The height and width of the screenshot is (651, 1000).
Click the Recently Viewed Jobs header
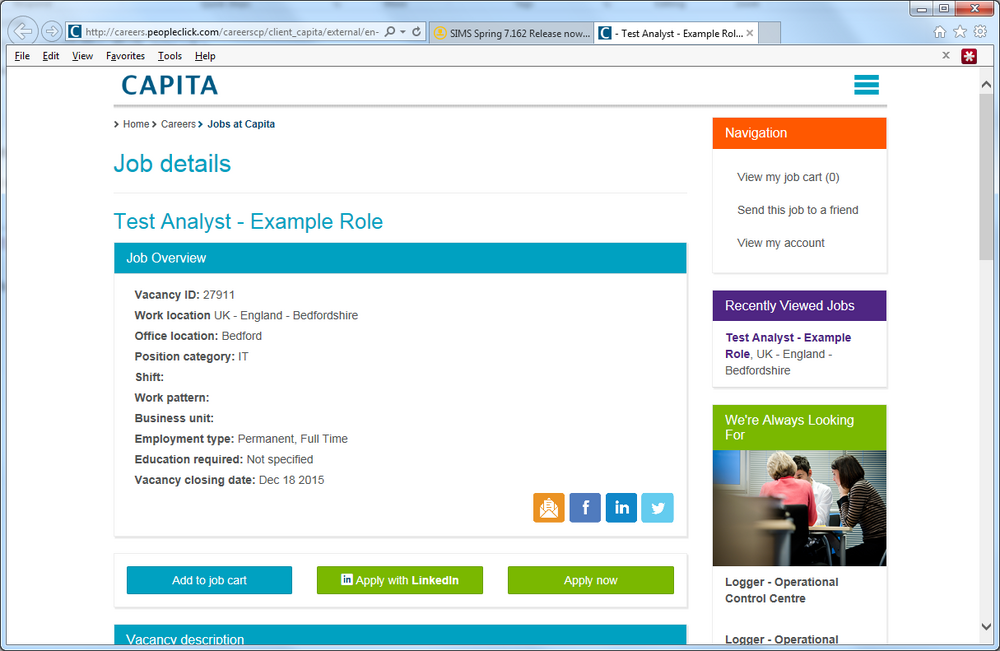799,306
